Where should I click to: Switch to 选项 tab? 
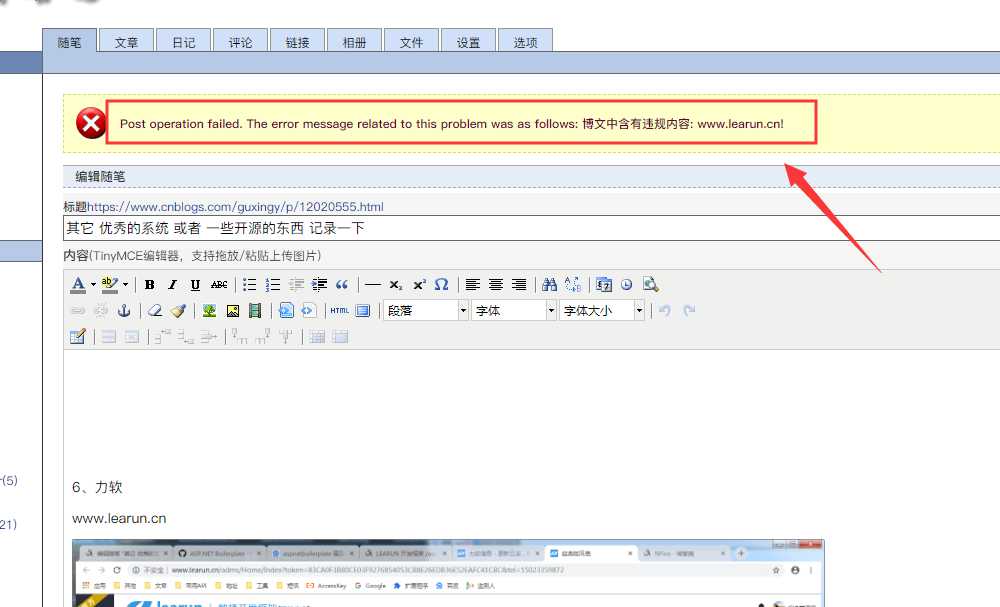pyautogui.click(x=526, y=42)
